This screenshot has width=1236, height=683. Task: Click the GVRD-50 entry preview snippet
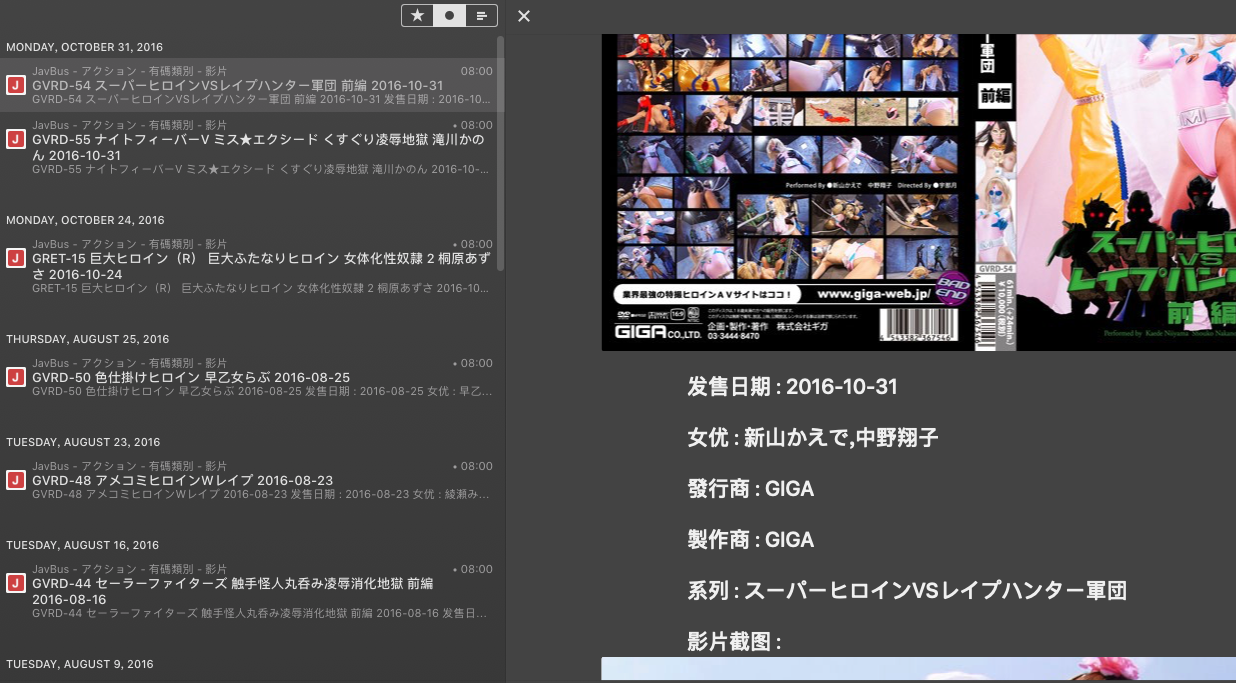coord(261,392)
